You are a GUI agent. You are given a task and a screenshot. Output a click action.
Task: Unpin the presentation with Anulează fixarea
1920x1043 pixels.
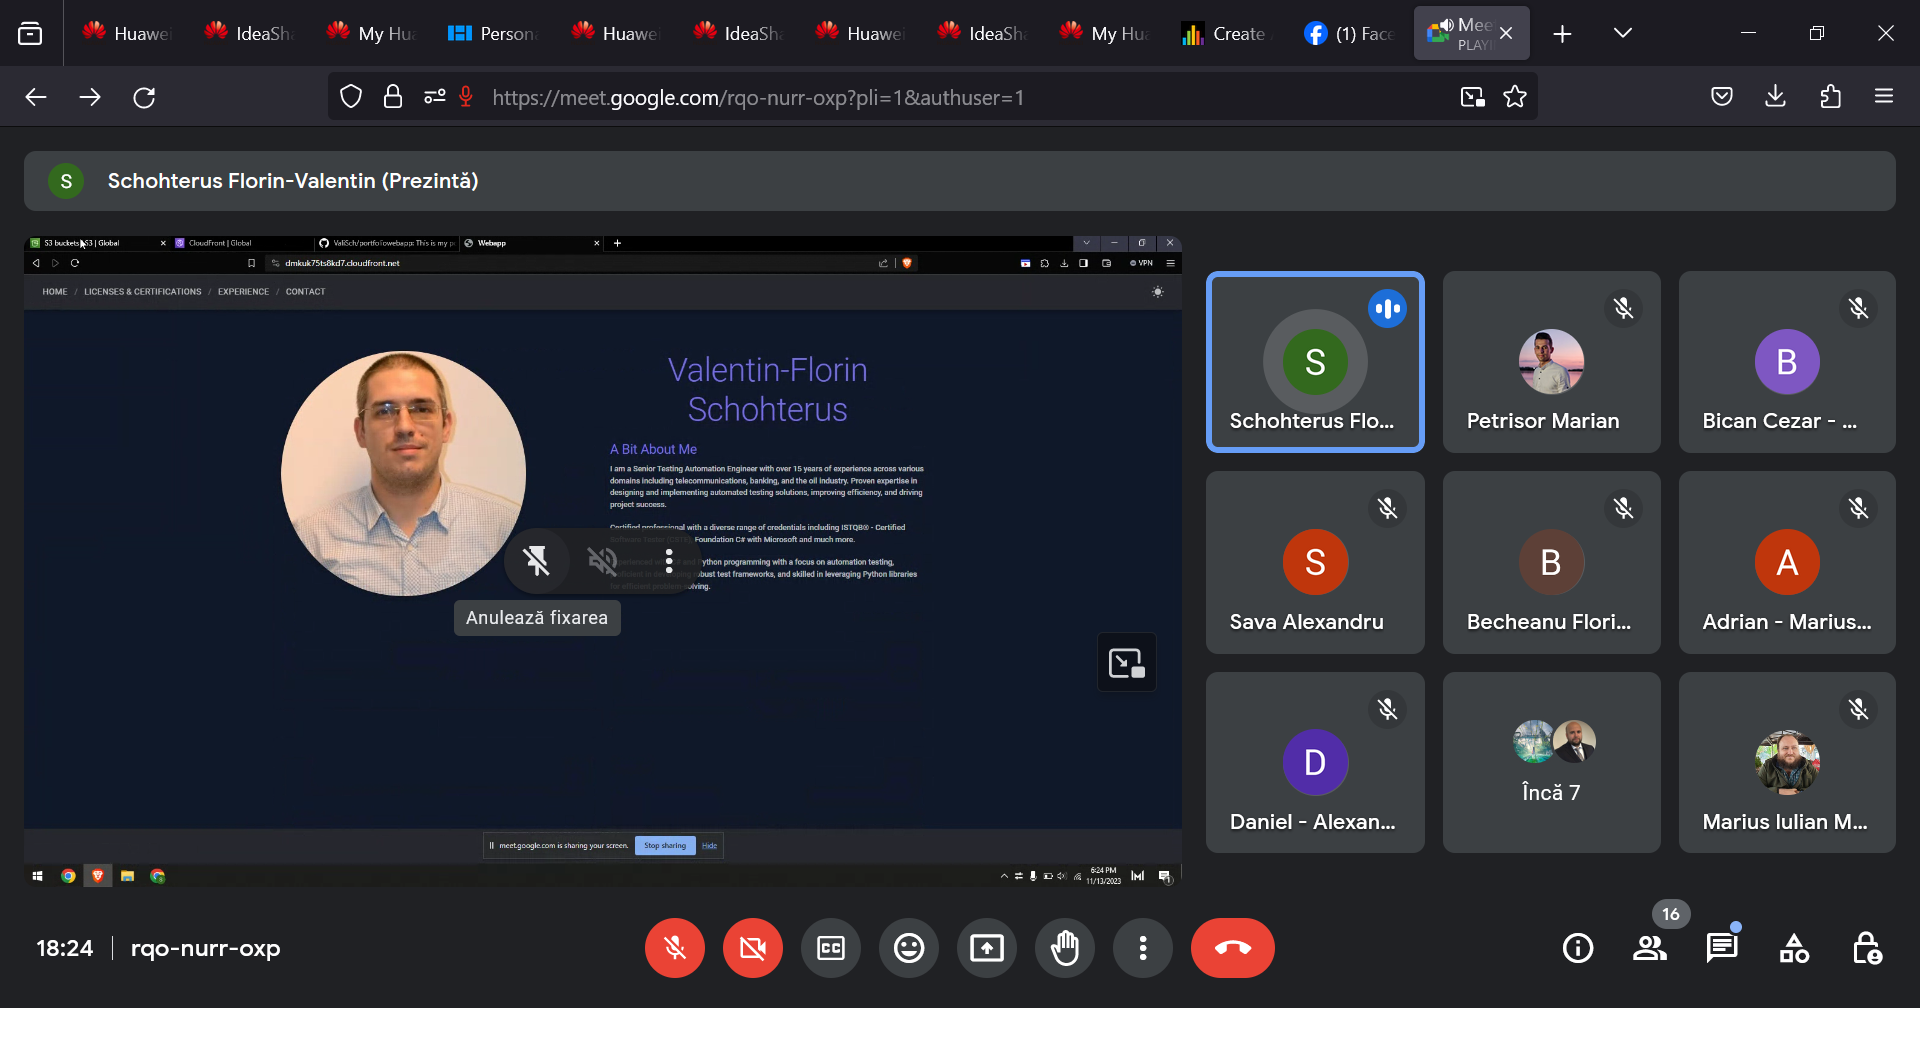point(537,561)
